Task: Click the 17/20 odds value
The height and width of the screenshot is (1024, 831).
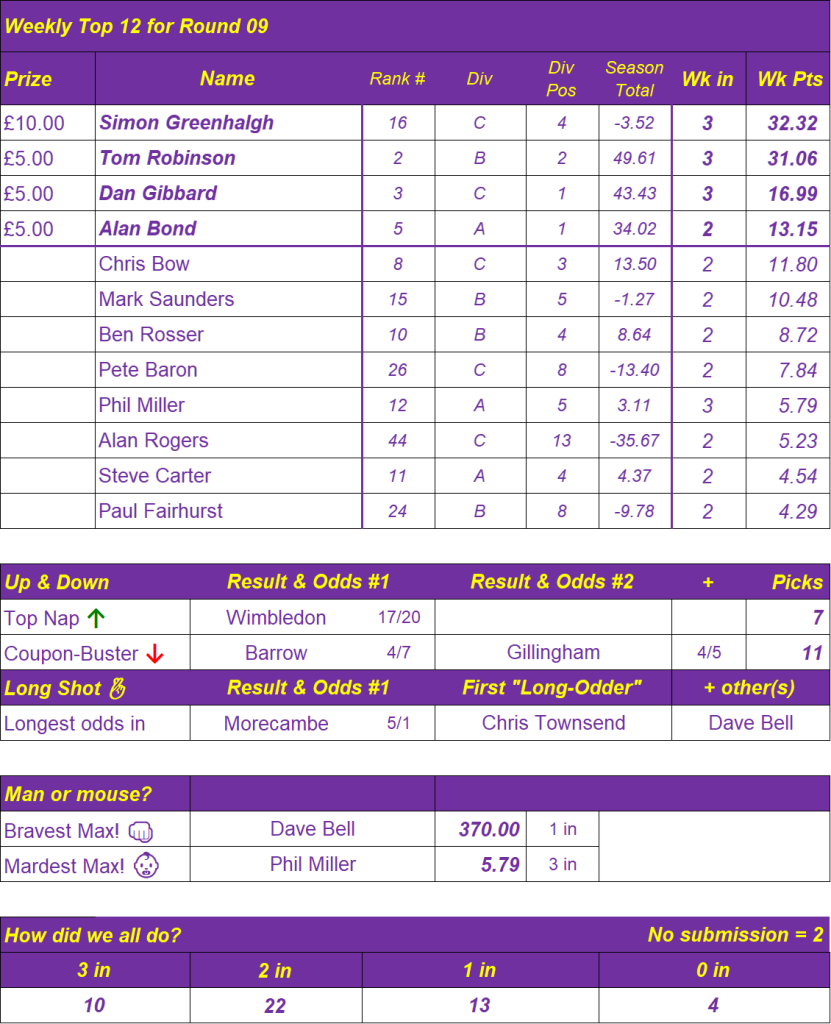Action: click(x=399, y=617)
